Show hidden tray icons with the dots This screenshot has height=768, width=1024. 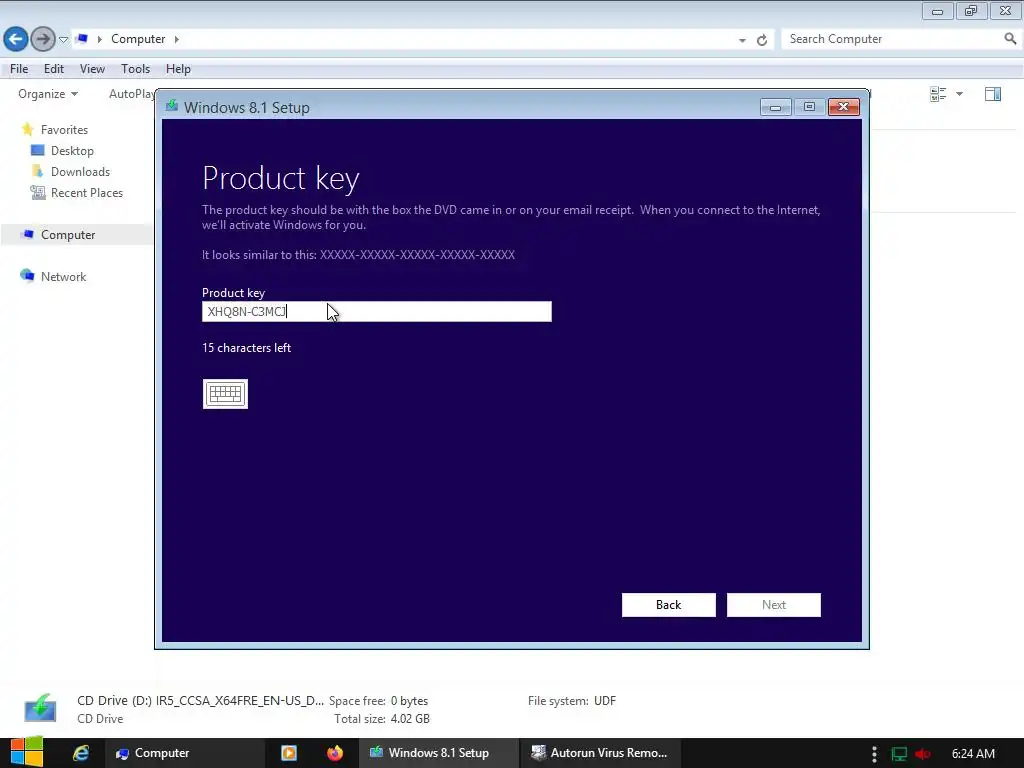pyautogui.click(x=874, y=754)
